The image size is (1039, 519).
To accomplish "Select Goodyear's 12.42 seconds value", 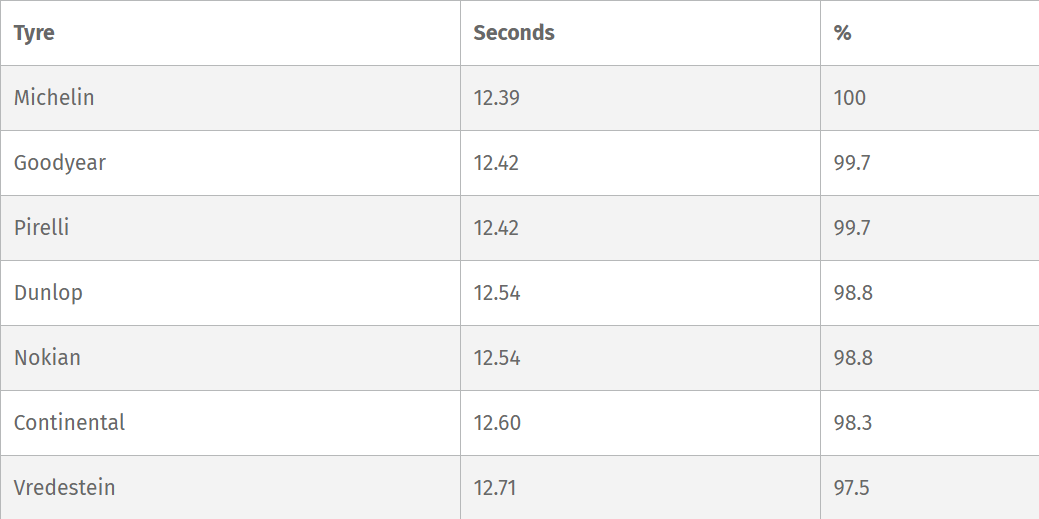I will pyautogui.click(x=496, y=163).
